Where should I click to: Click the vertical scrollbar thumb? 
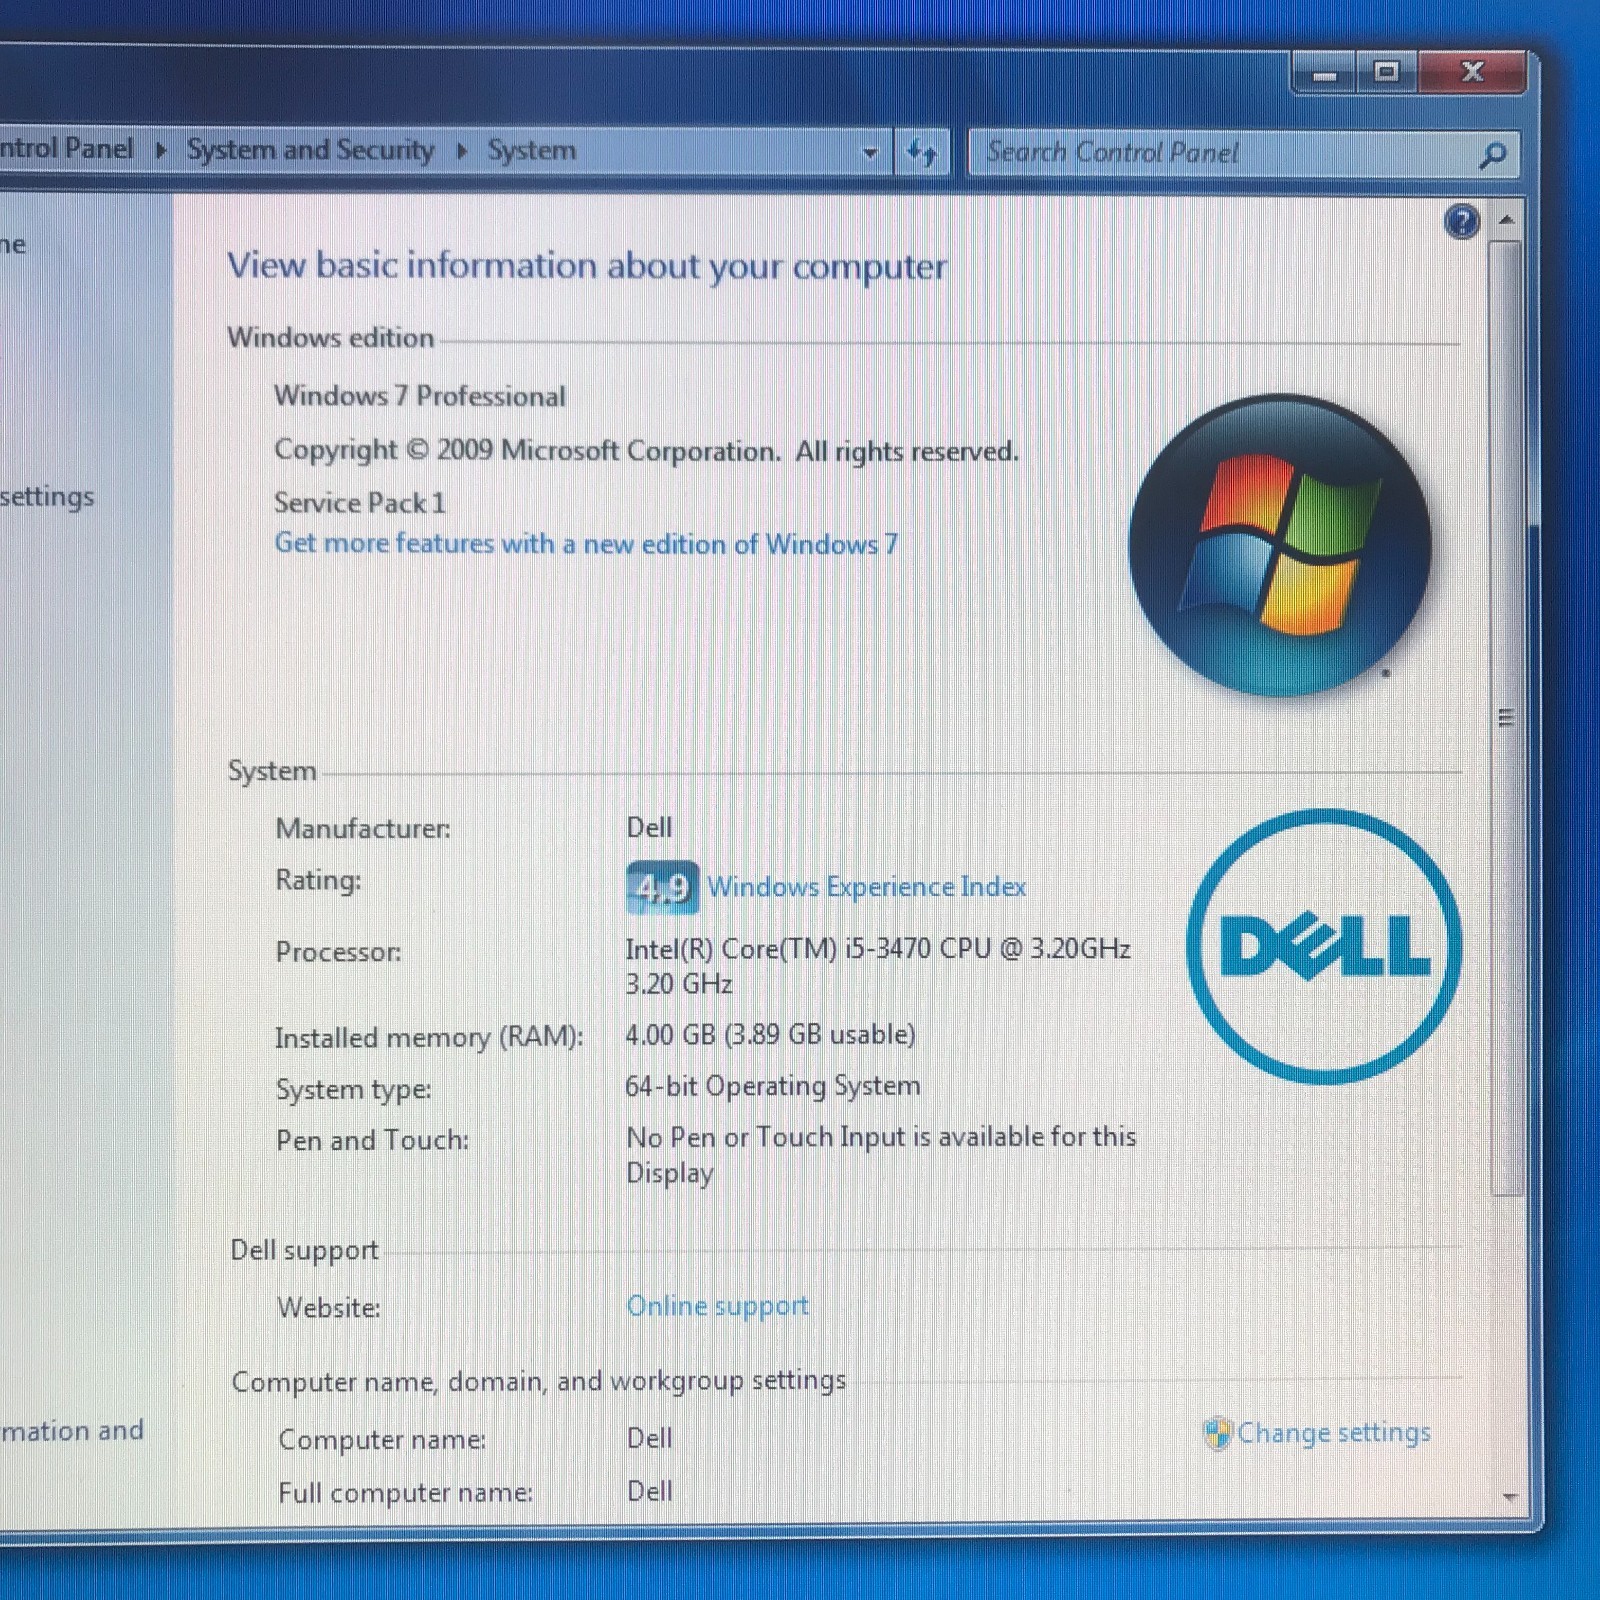coord(1507,717)
